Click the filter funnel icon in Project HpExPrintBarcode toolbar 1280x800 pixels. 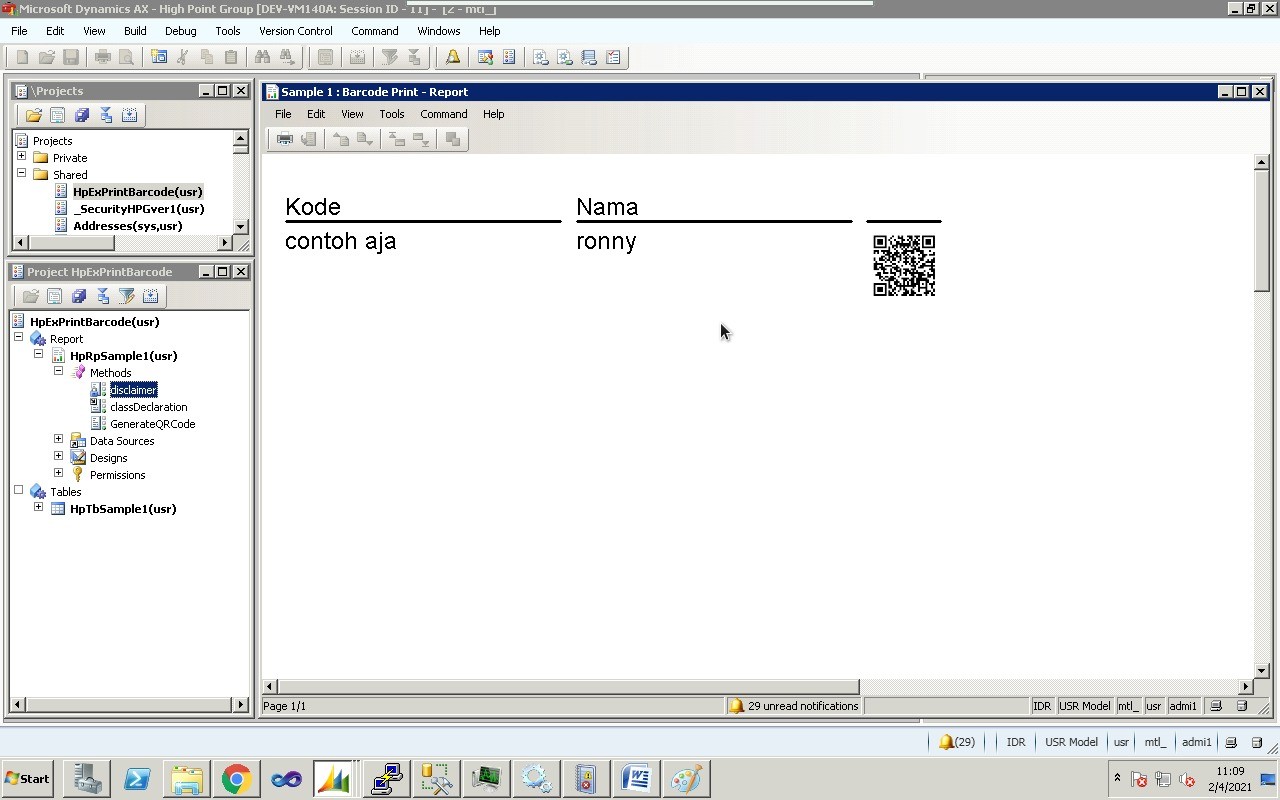tap(127, 296)
